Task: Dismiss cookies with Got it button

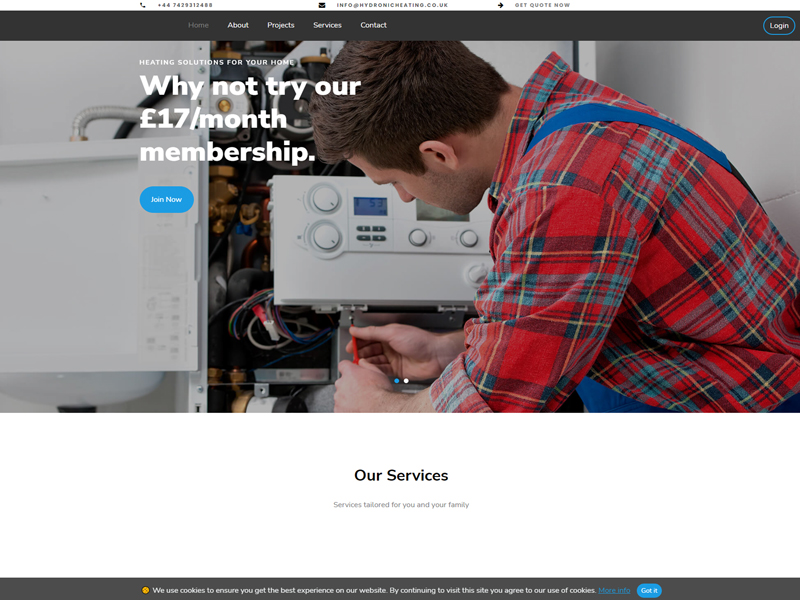Action: [x=649, y=590]
